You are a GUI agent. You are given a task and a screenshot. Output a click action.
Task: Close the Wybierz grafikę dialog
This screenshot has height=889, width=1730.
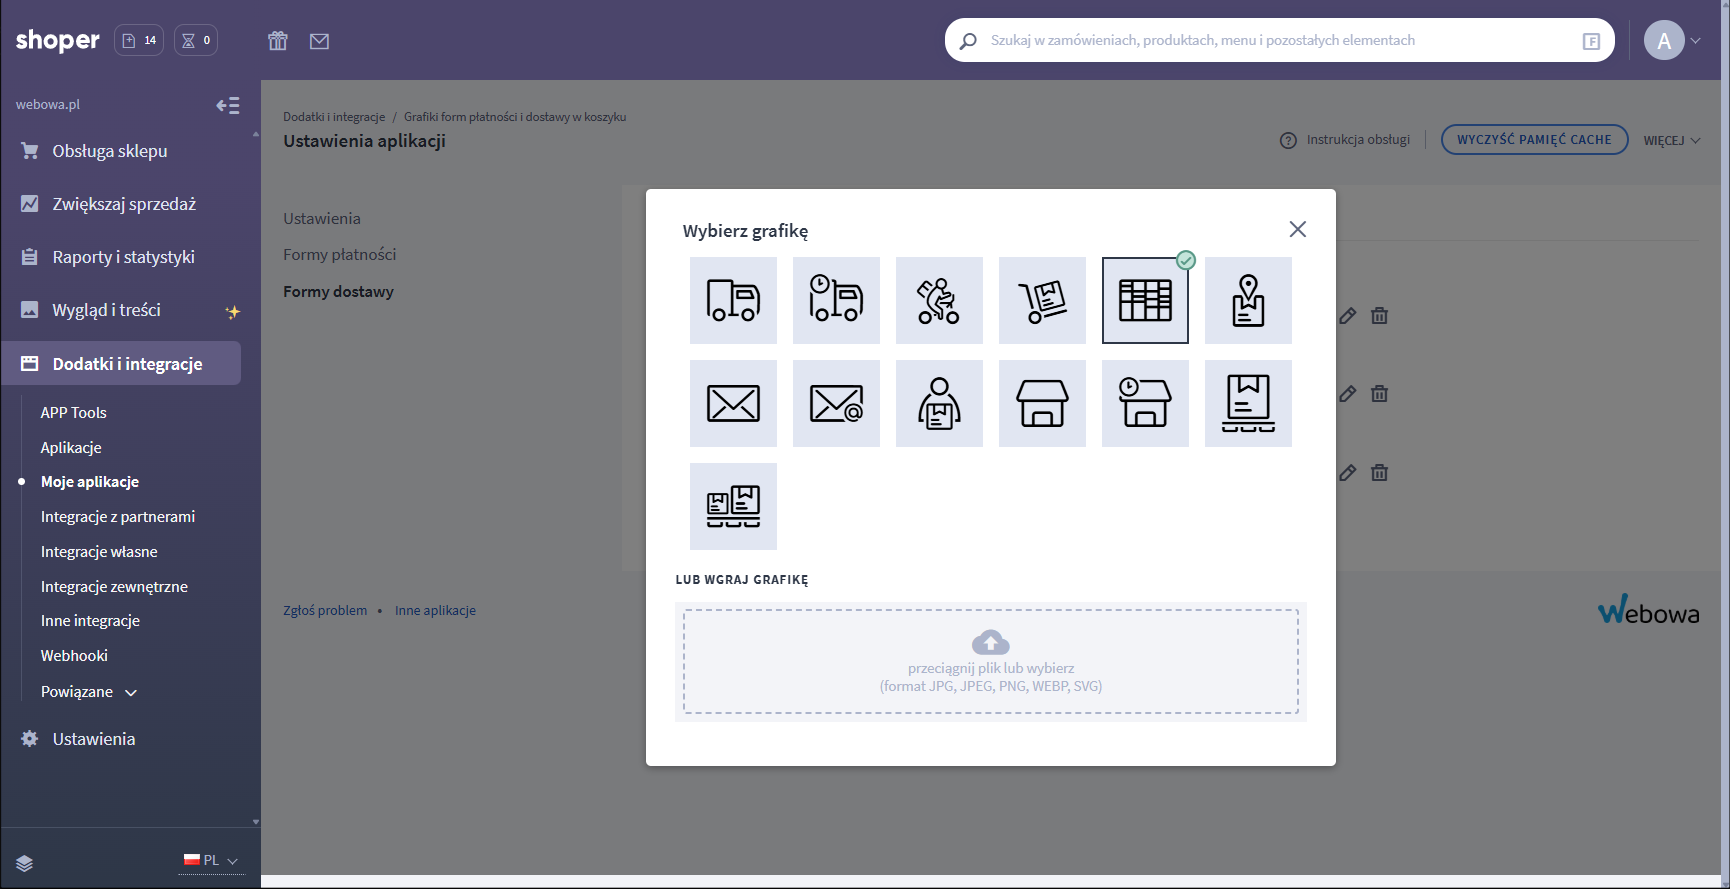tap(1298, 229)
